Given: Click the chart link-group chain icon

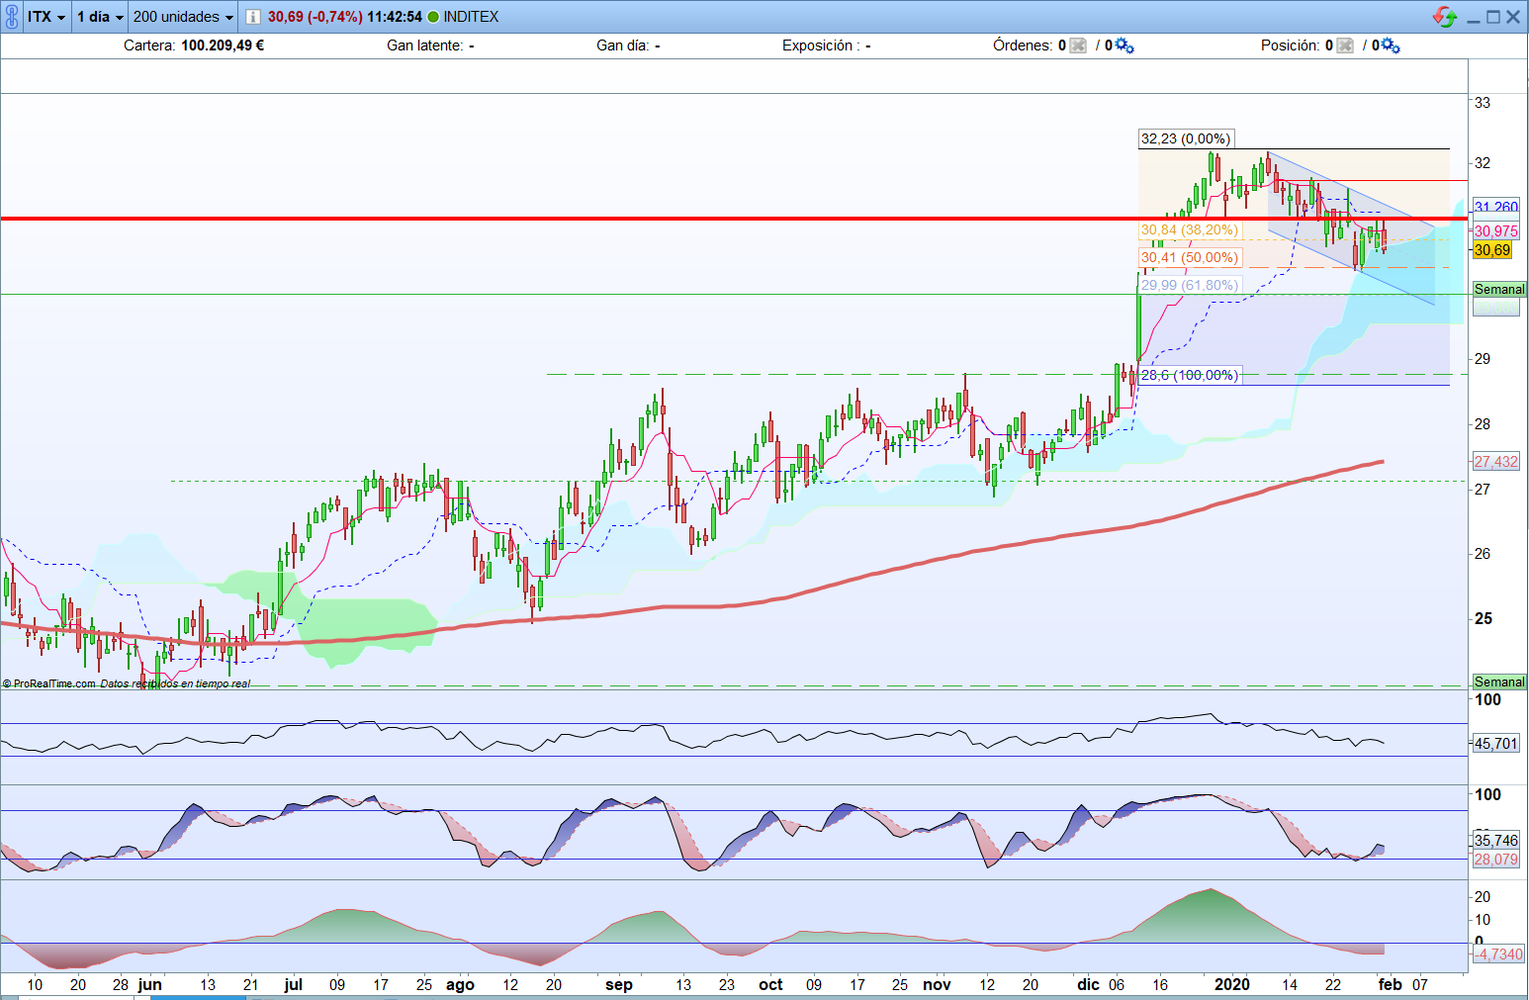Looking at the screenshot, I should [11, 17].
